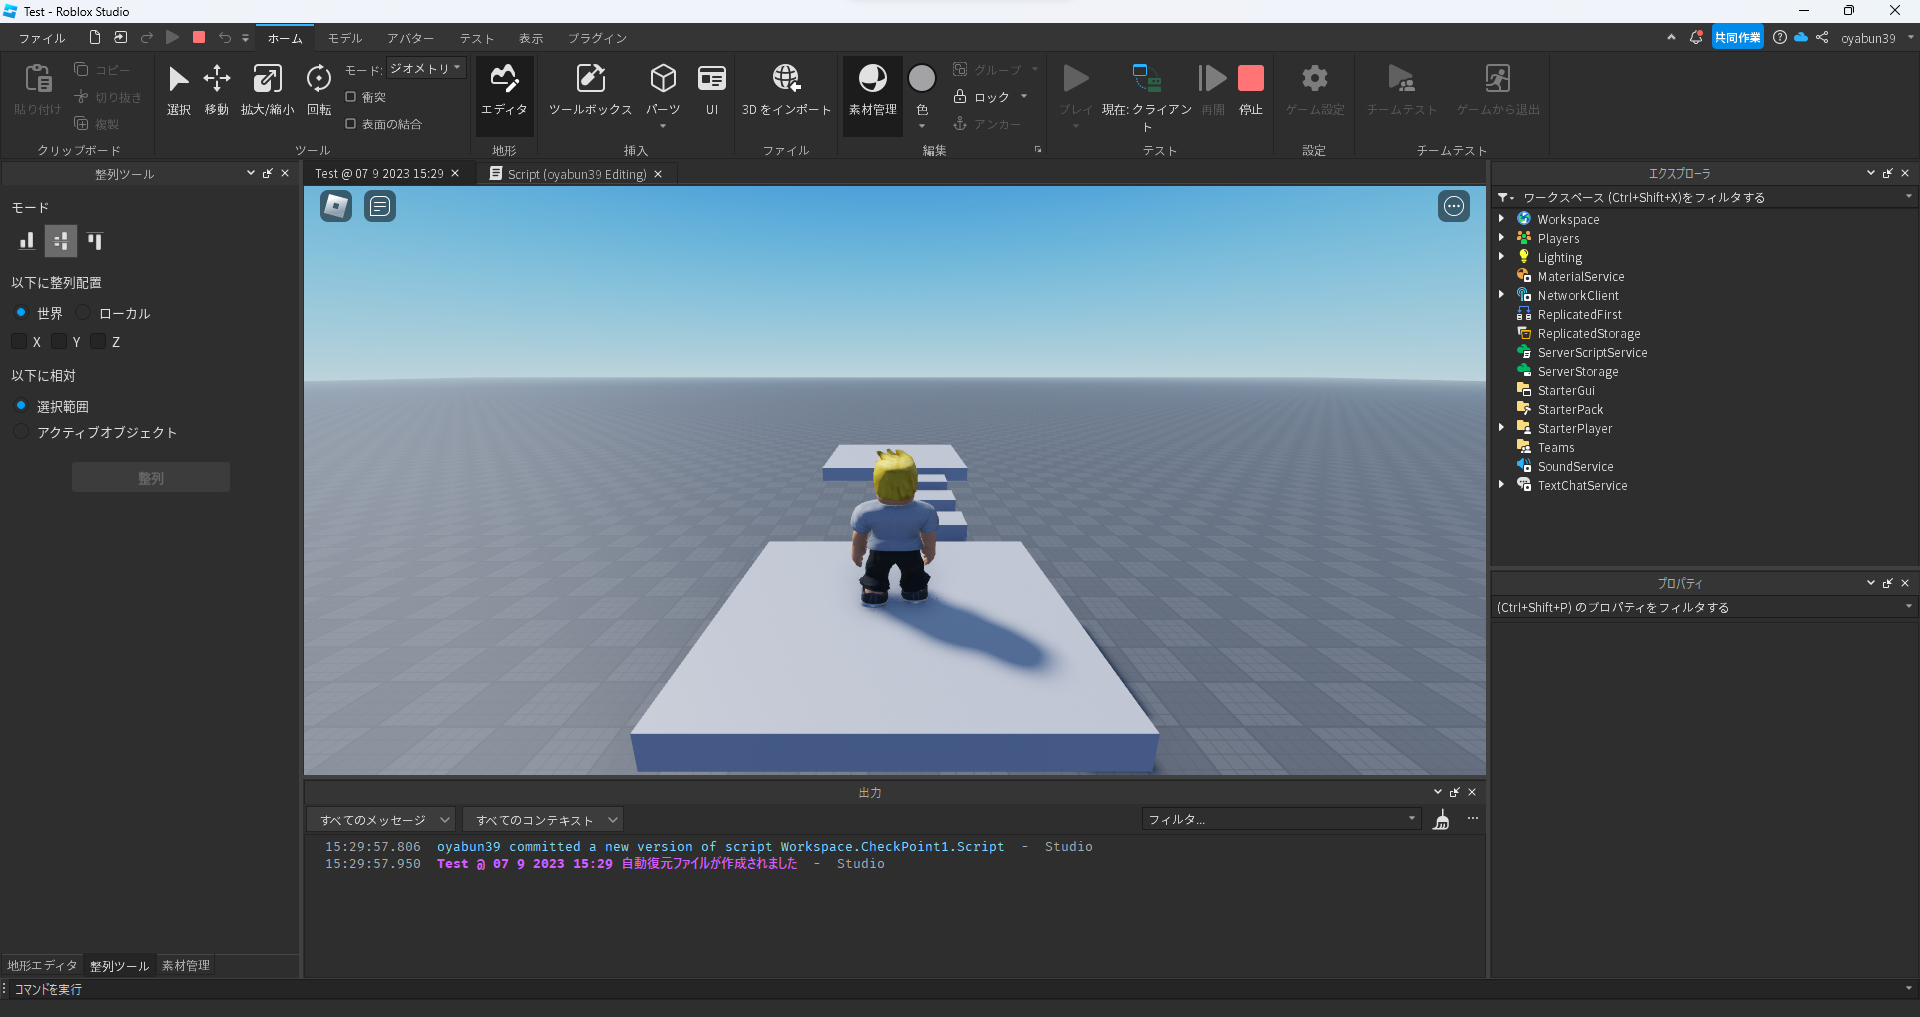Click the 共同作業 (Collaborate) button
Screen dimensions: 1920x1017
pyautogui.click(x=1737, y=38)
